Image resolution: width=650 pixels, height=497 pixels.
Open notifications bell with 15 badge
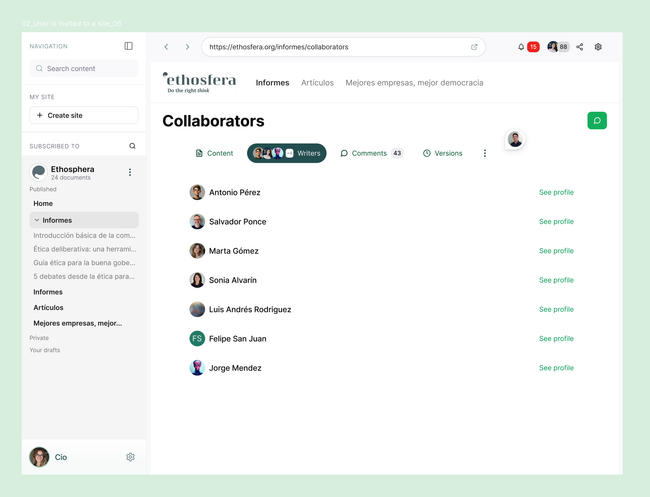521,47
